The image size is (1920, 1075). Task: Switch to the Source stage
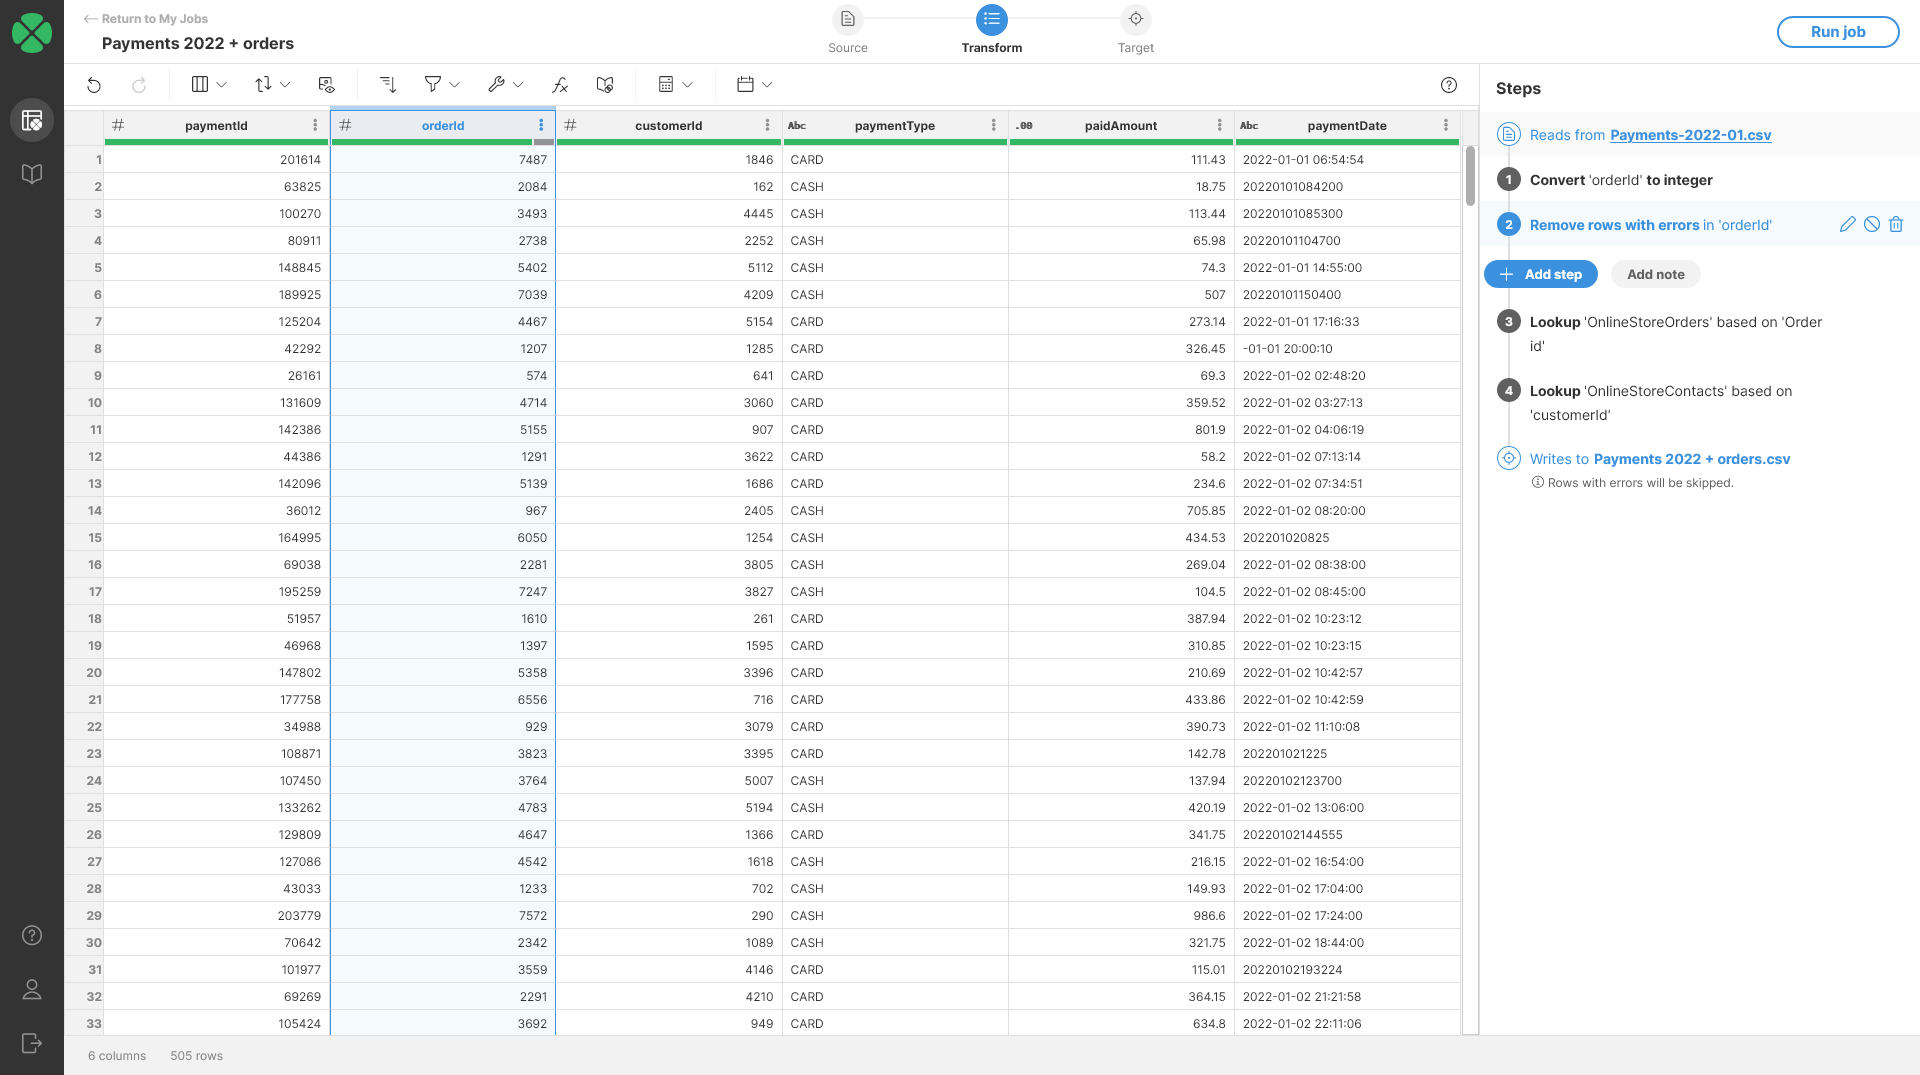click(x=847, y=30)
